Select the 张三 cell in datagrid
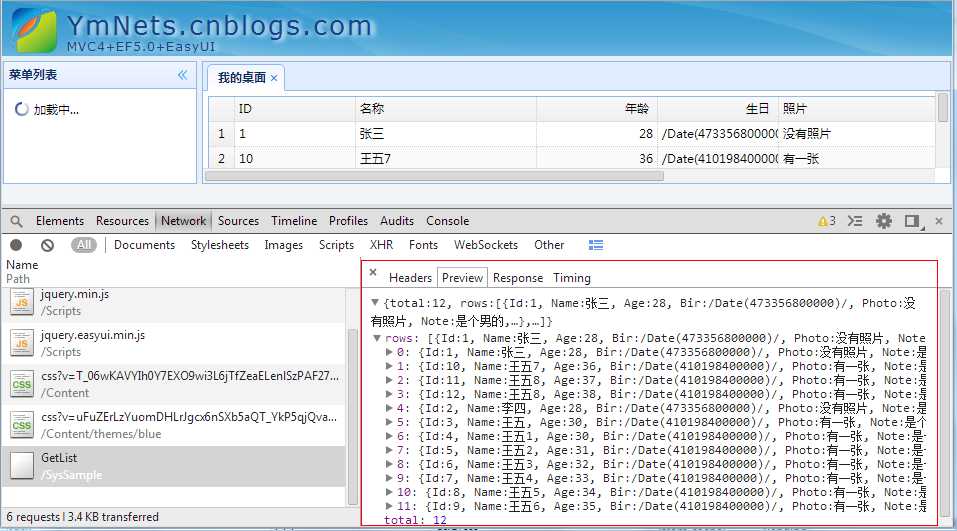Viewport: 957px width, 531px height. coord(446,134)
